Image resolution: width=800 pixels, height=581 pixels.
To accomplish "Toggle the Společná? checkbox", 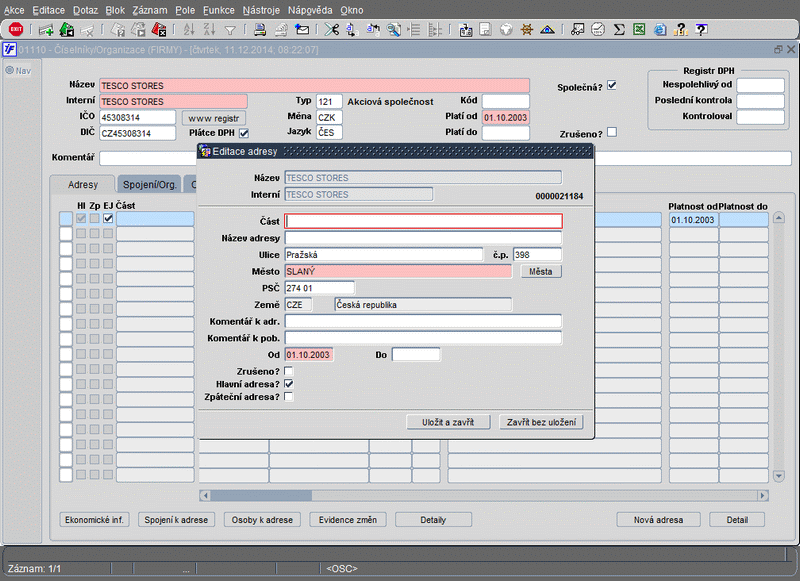I will point(612,86).
